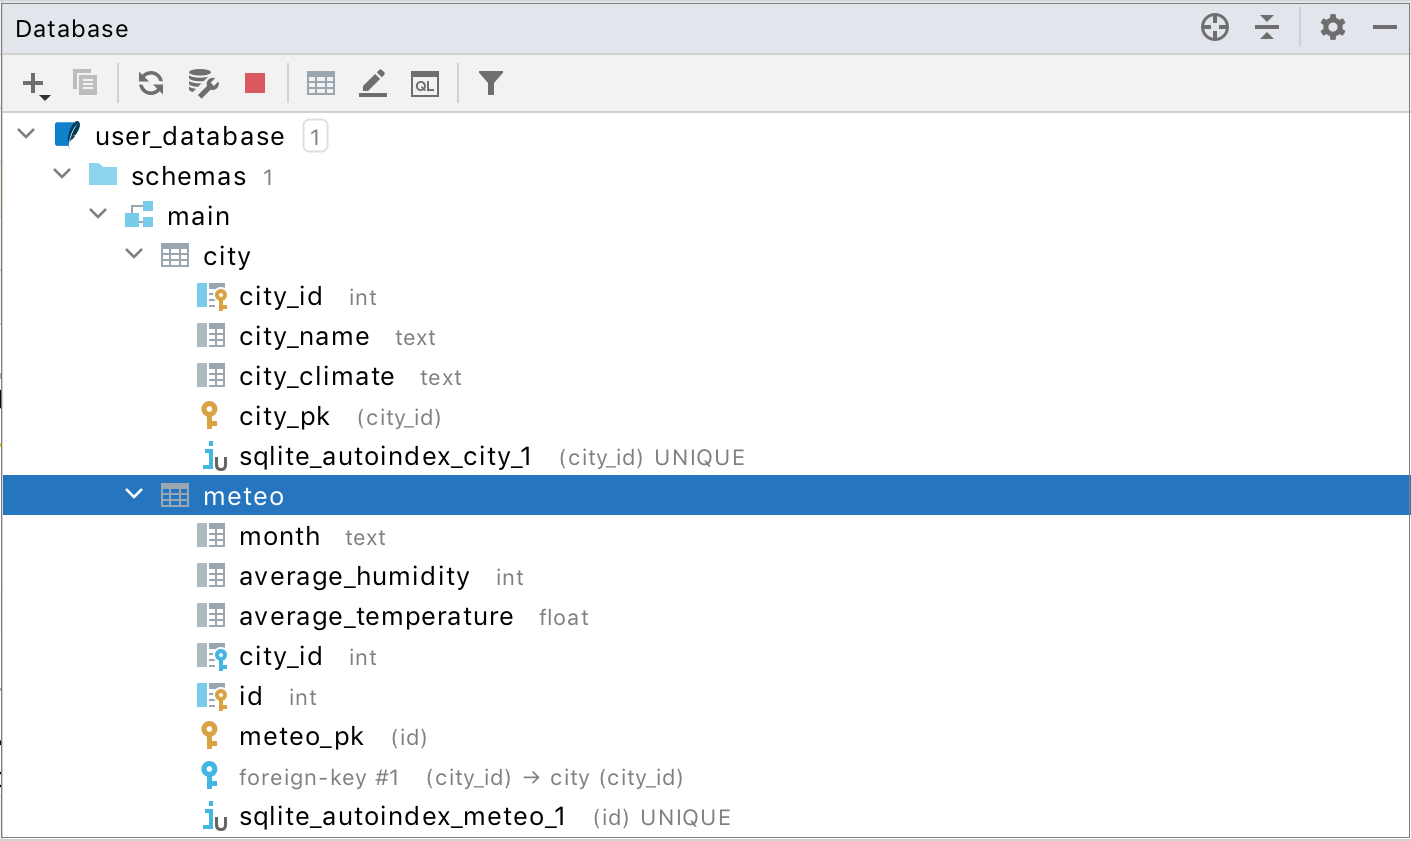Viewport: 1411px width, 841px height.
Task: Disconnect using the red stop square icon
Action: 255,83
